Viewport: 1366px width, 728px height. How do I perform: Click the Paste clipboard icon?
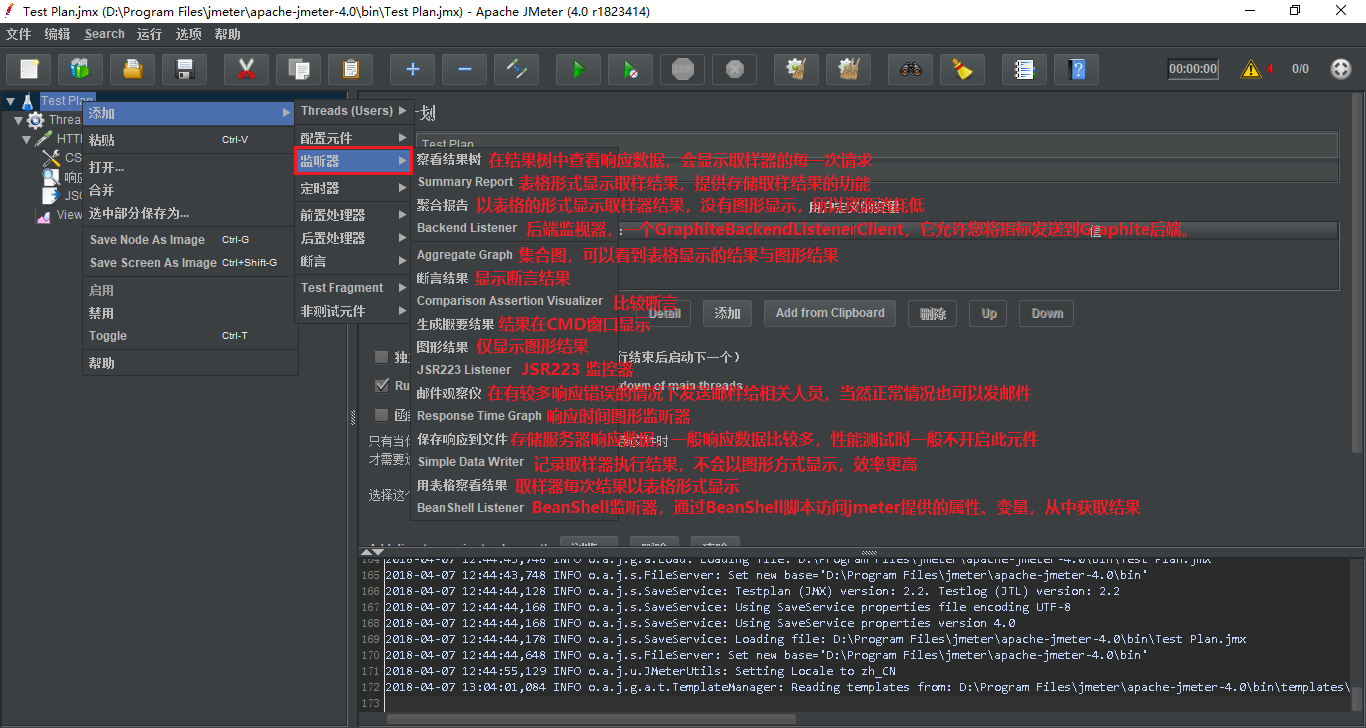click(350, 69)
